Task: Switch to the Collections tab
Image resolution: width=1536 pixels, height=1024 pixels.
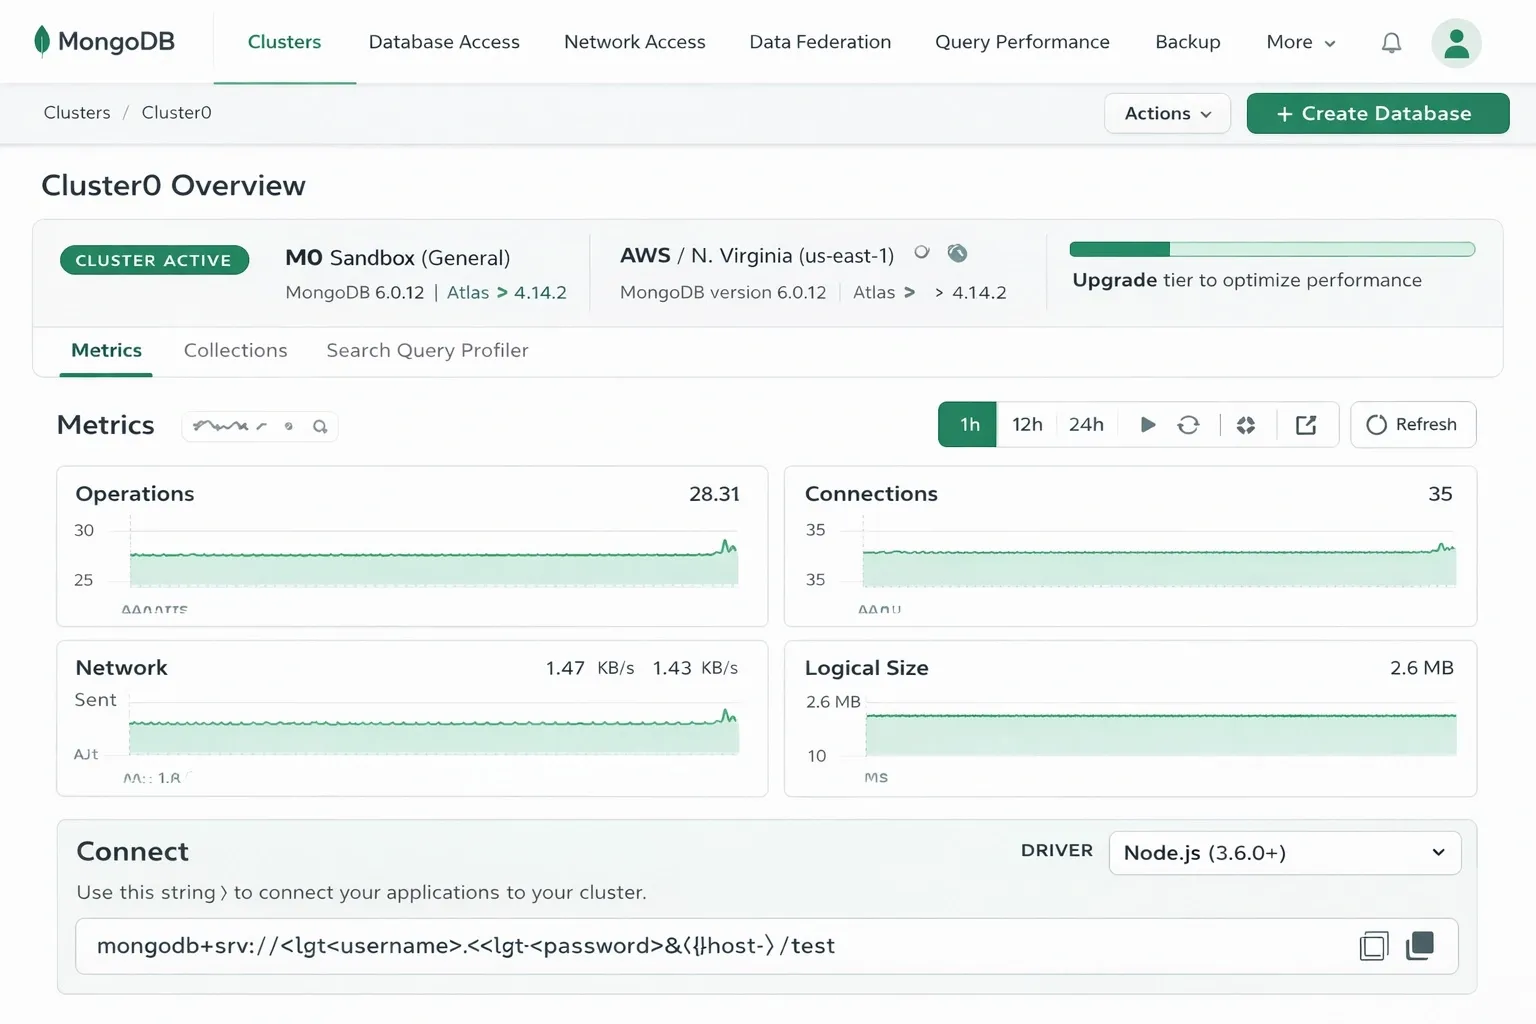Action: coord(235,350)
